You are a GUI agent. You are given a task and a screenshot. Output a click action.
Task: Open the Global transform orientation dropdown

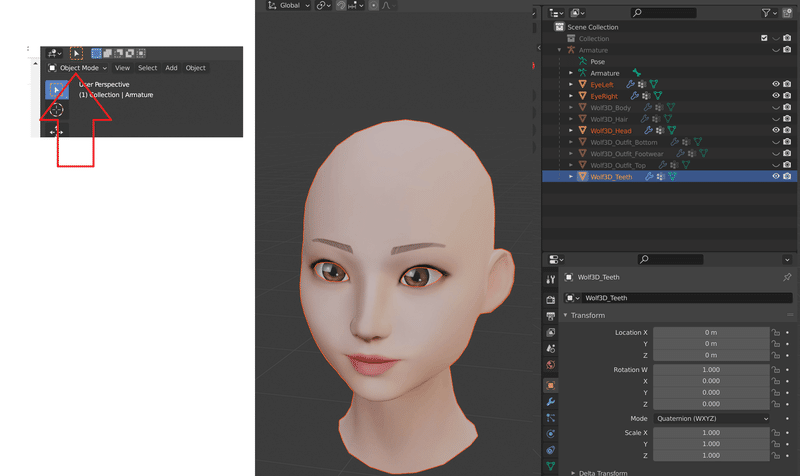click(x=289, y=5)
